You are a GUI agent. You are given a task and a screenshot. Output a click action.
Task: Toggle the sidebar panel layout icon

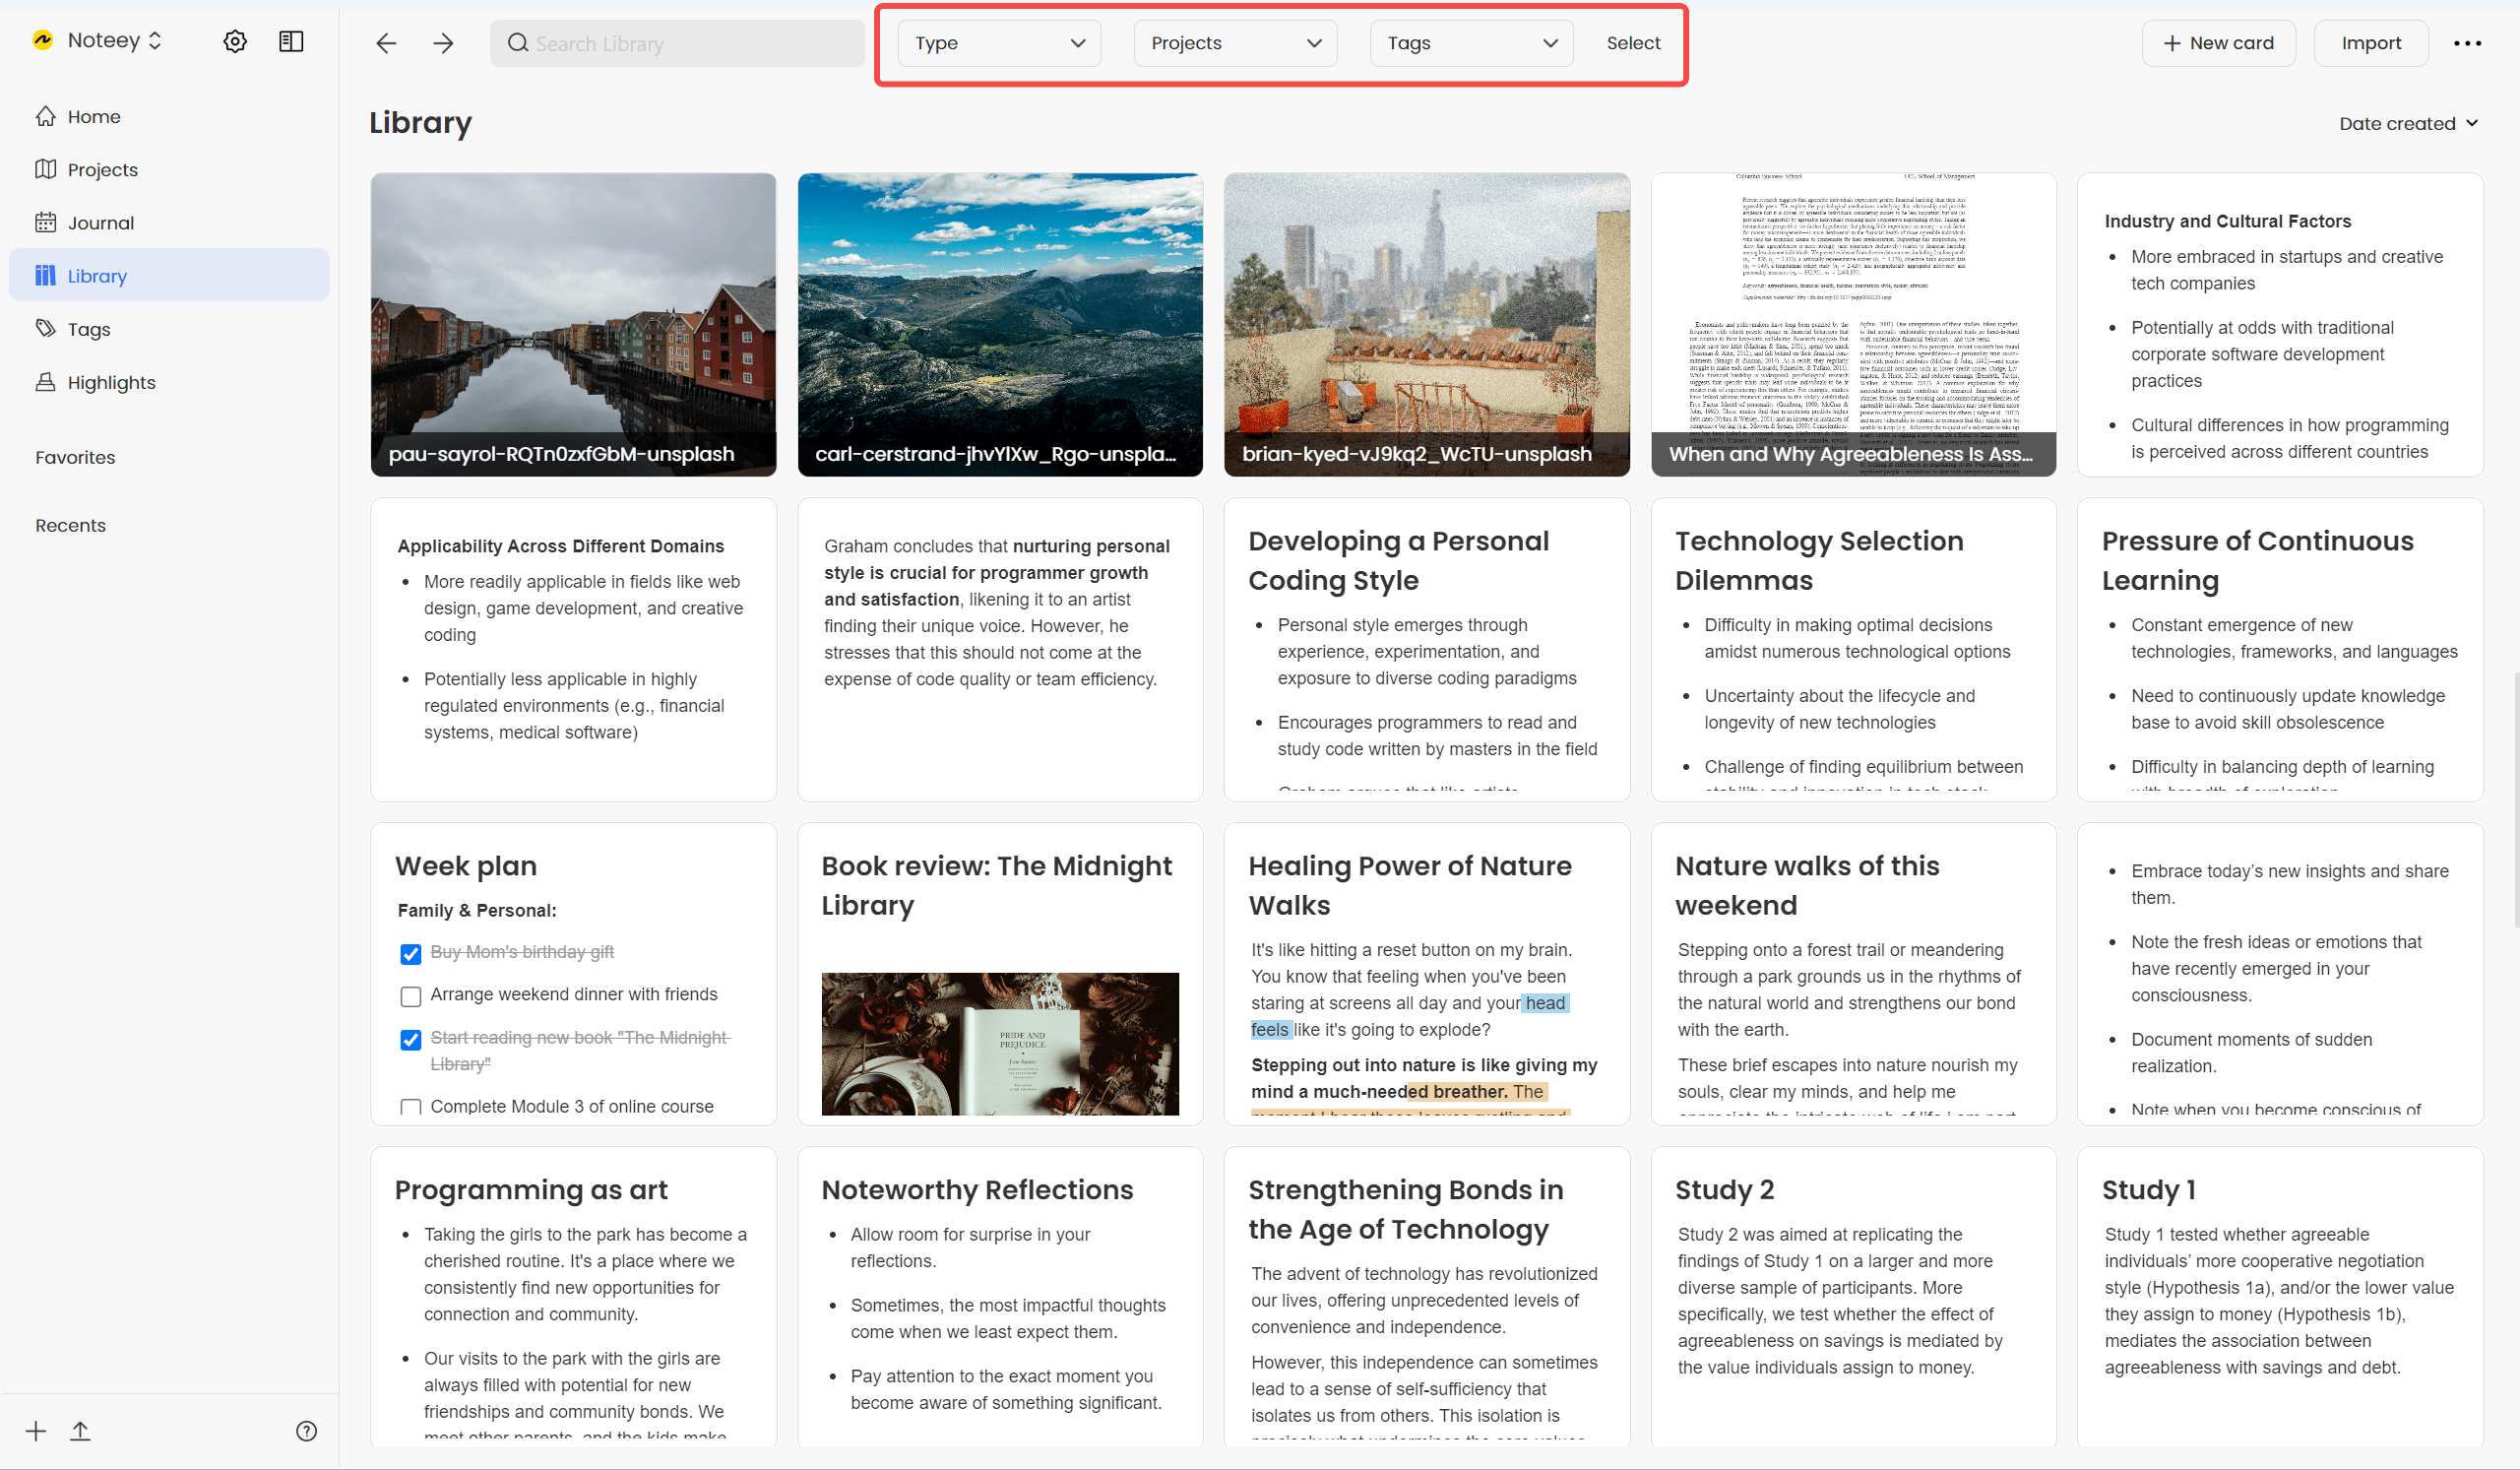tap(291, 41)
